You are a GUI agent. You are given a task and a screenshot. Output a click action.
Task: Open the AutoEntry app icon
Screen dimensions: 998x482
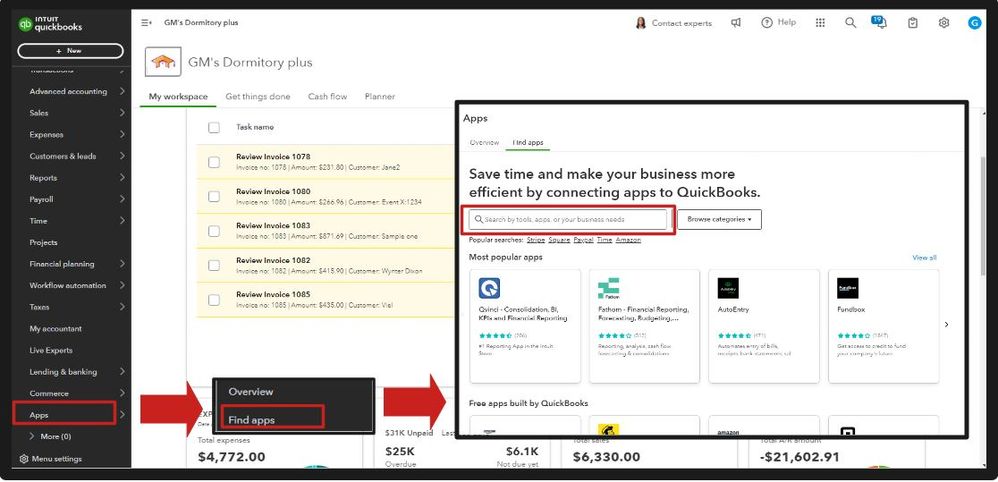click(728, 288)
